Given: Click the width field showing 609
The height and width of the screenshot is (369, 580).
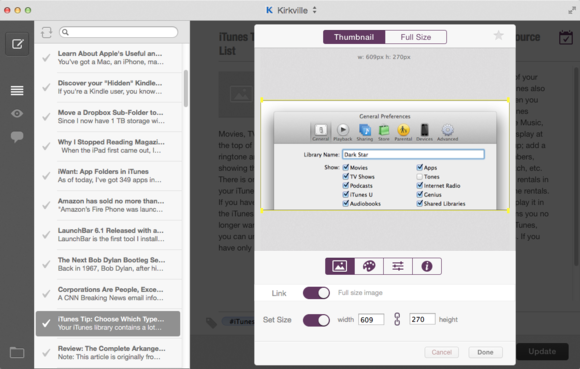Looking at the screenshot, I should click(371, 319).
